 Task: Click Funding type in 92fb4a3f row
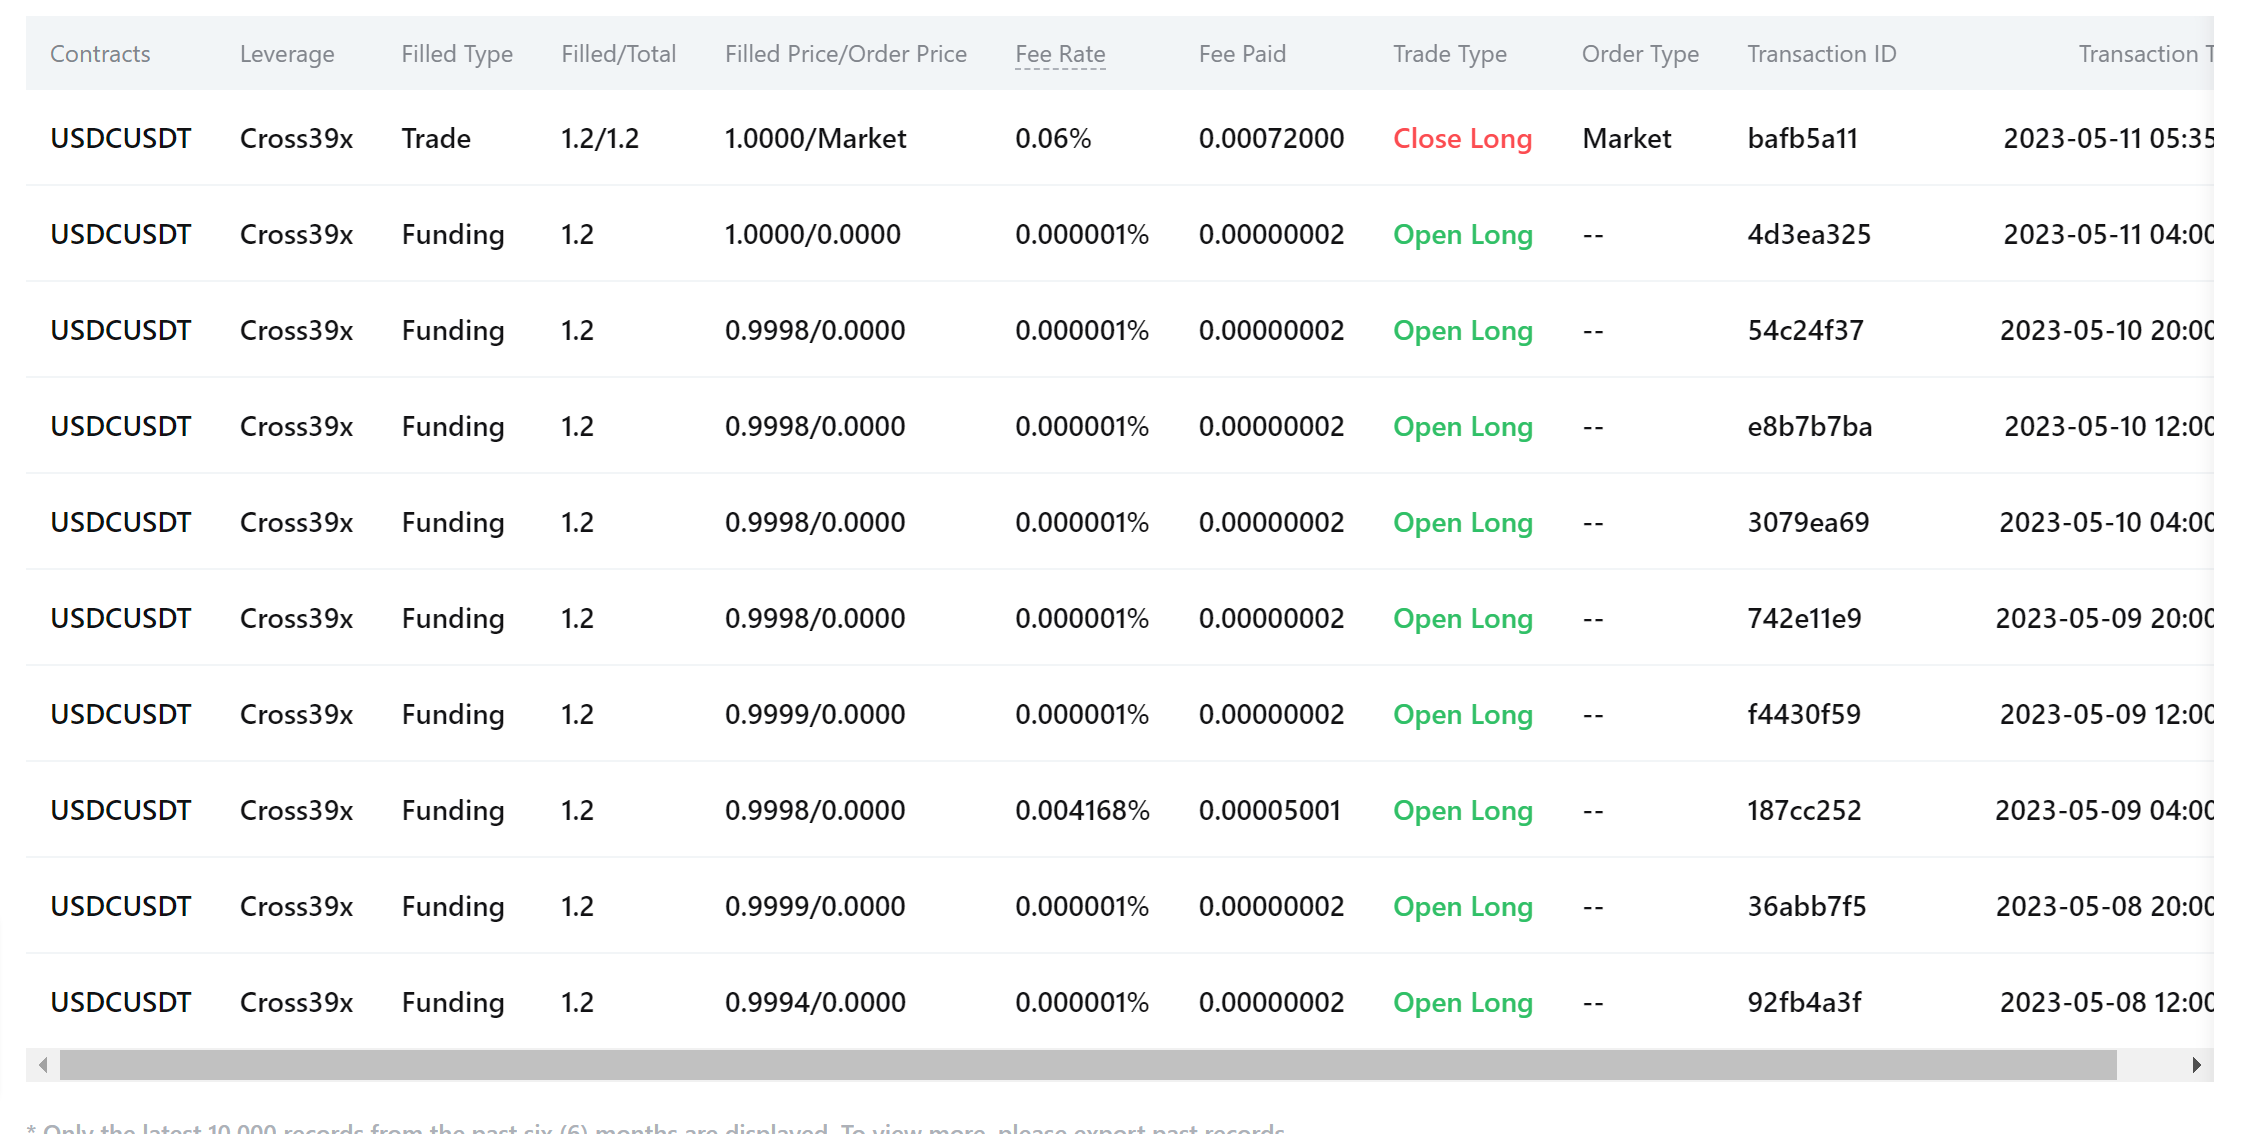(x=452, y=1002)
